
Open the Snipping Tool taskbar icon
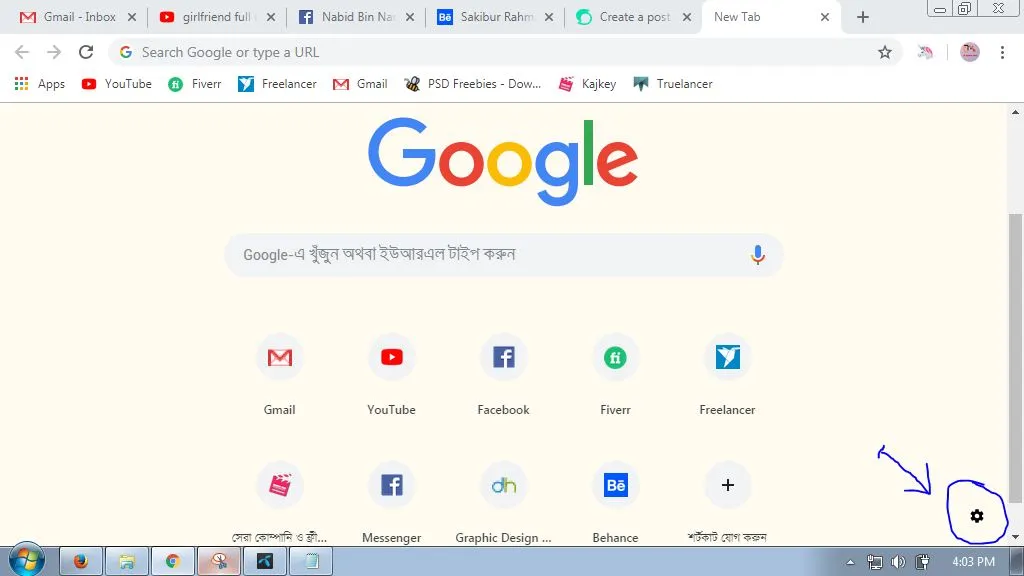219,561
